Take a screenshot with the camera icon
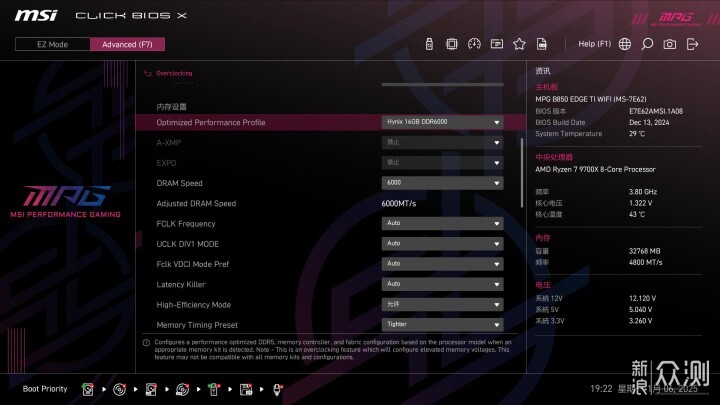The width and height of the screenshot is (720, 405). tap(669, 44)
